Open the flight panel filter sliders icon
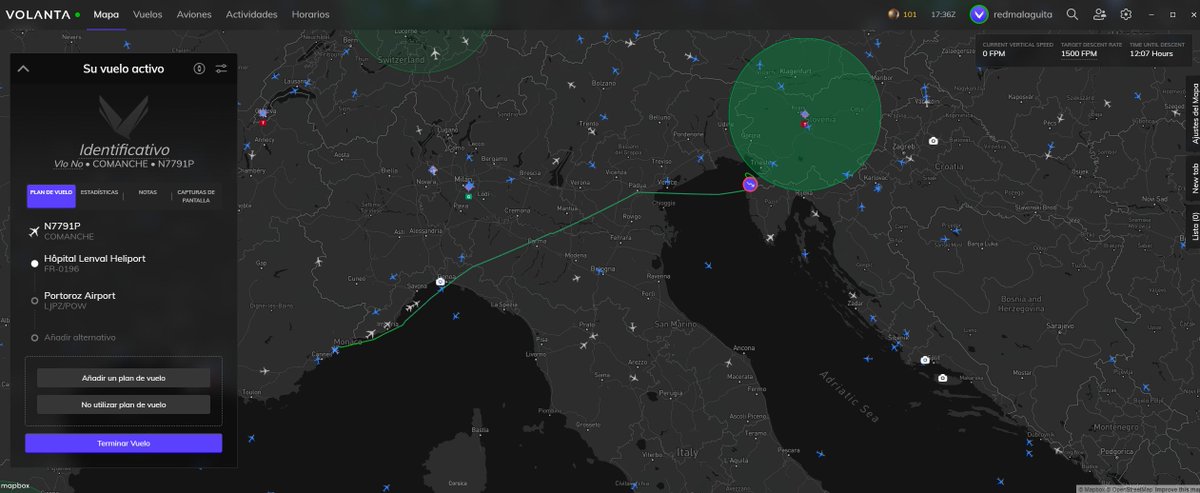The width and height of the screenshot is (1200, 493). click(221, 69)
